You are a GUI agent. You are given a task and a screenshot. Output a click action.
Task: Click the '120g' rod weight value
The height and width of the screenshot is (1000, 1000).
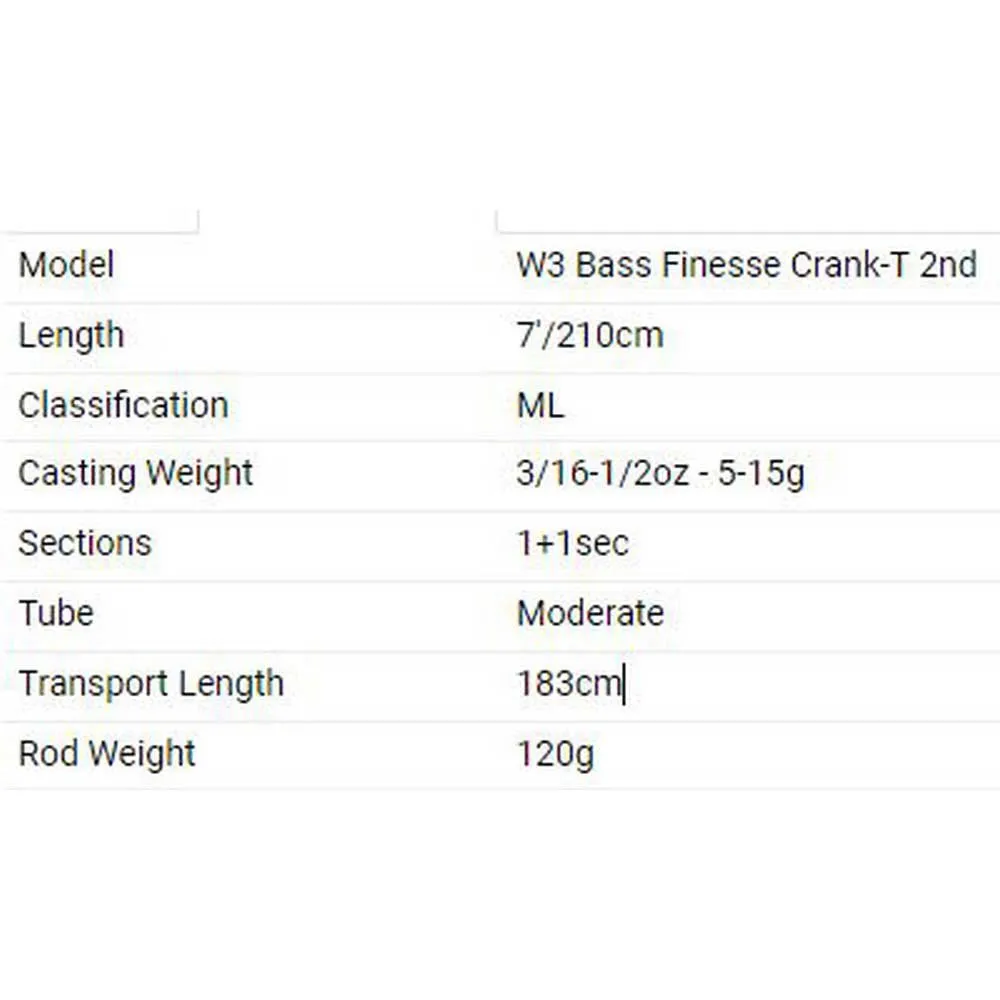pos(555,753)
